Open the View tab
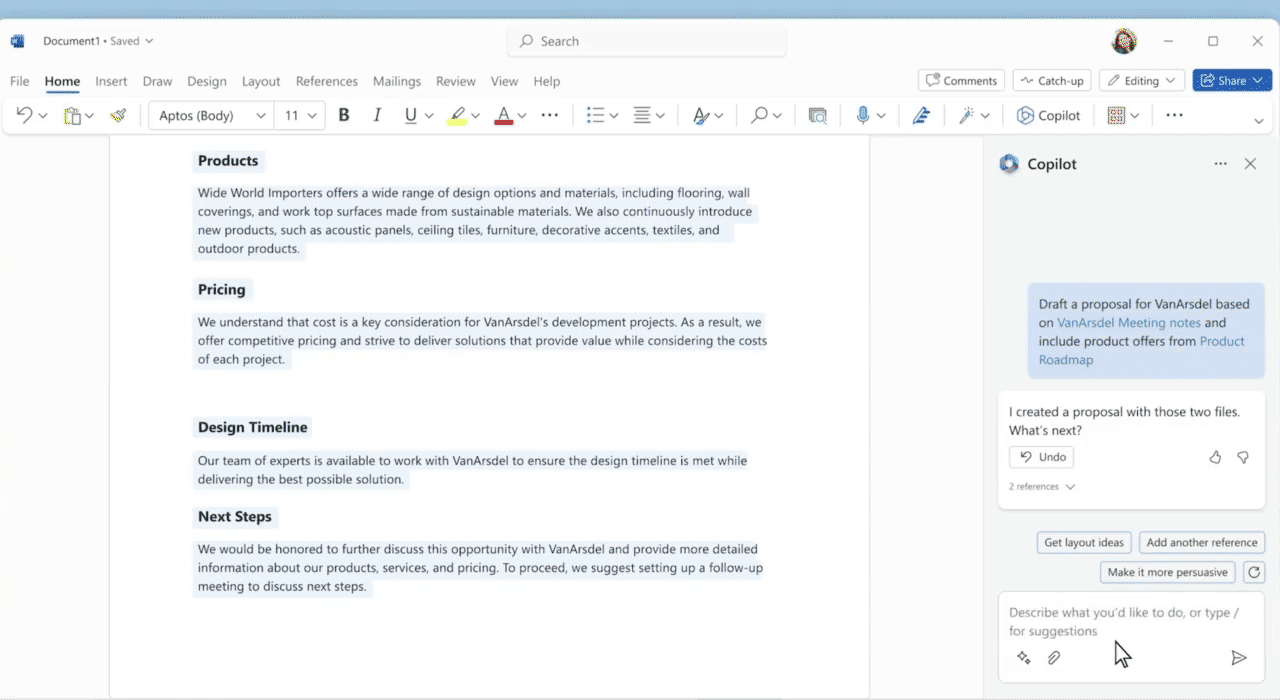Screen dimensions: 1280x700 504,81
